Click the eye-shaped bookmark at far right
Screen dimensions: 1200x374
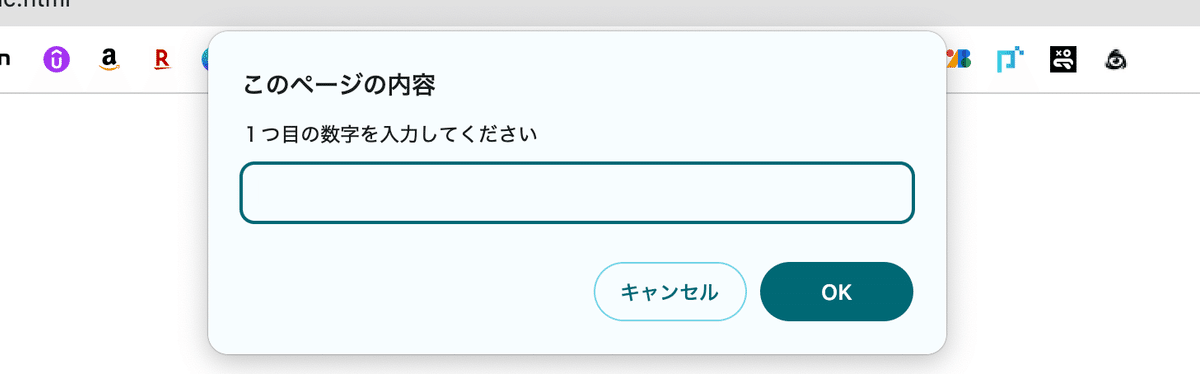click(1116, 60)
